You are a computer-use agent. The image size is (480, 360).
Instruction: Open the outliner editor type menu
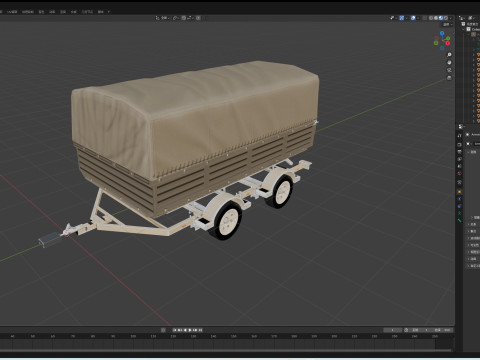pos(462,18)
